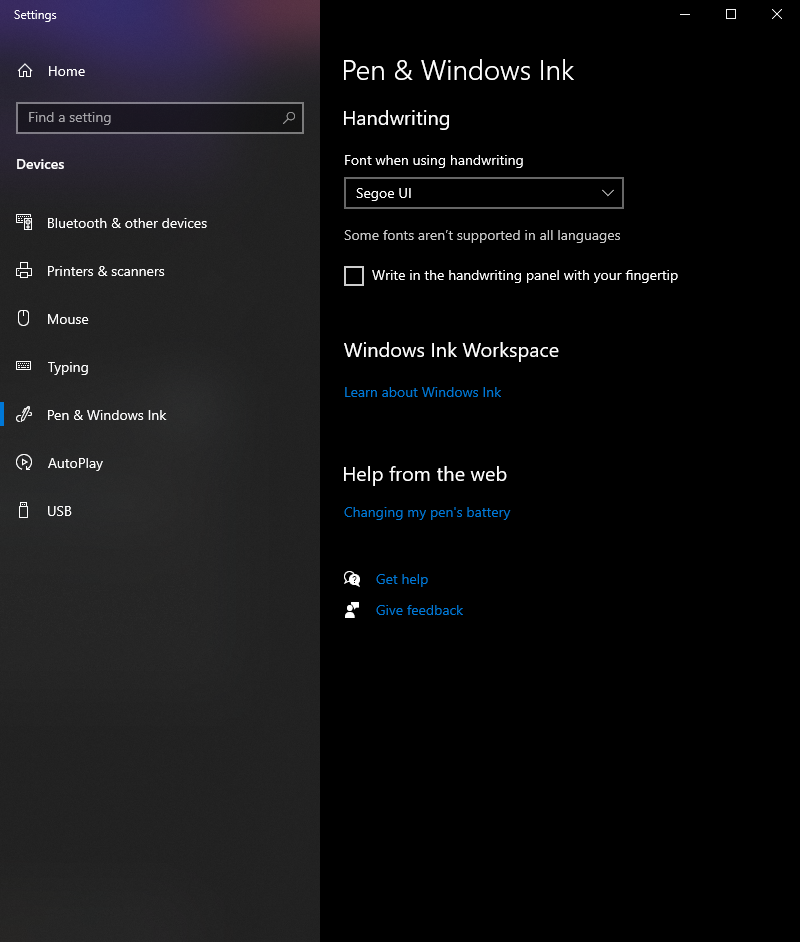Click the USB drive icon
The width and height of the screenshot is (800, 942).
pyautogui.click(x=23, y=510)
